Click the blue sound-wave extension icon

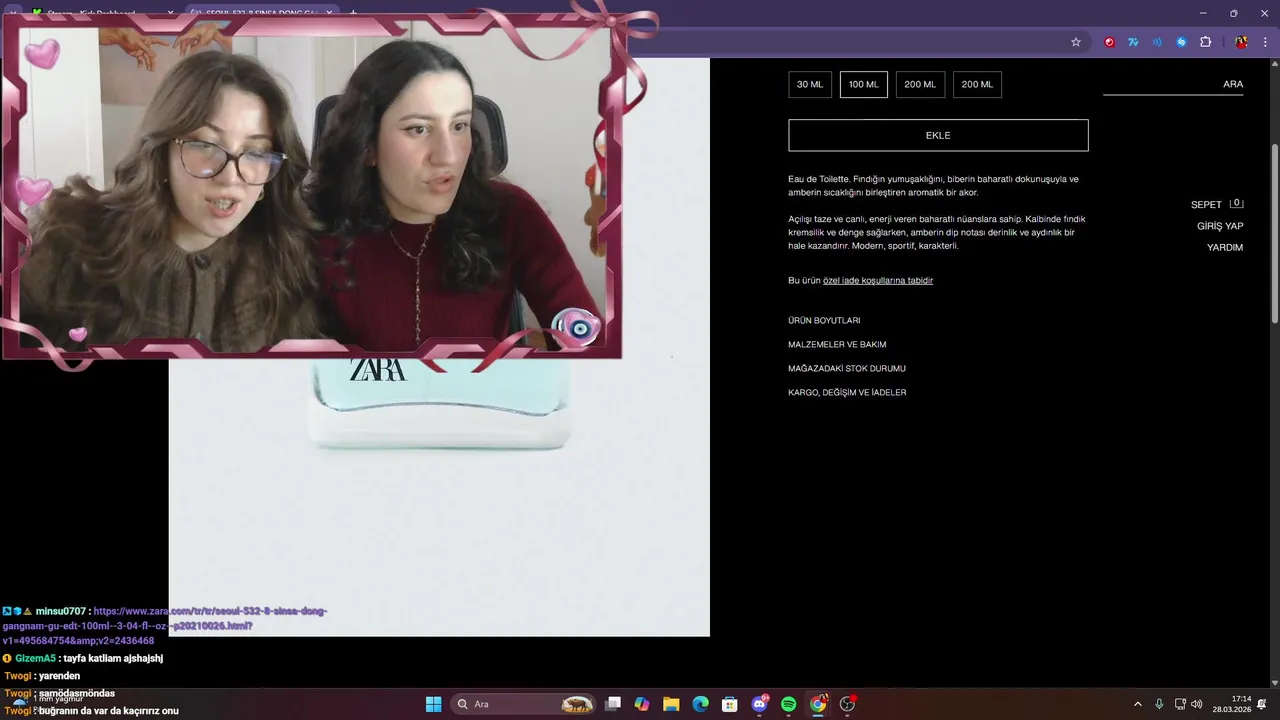click(1157, 42)
